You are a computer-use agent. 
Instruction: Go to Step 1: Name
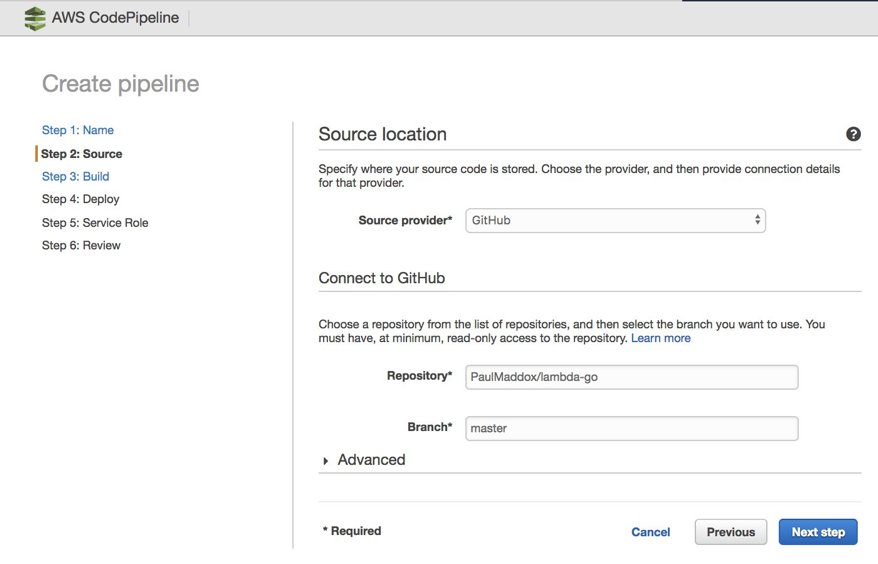tap(78, 130)
